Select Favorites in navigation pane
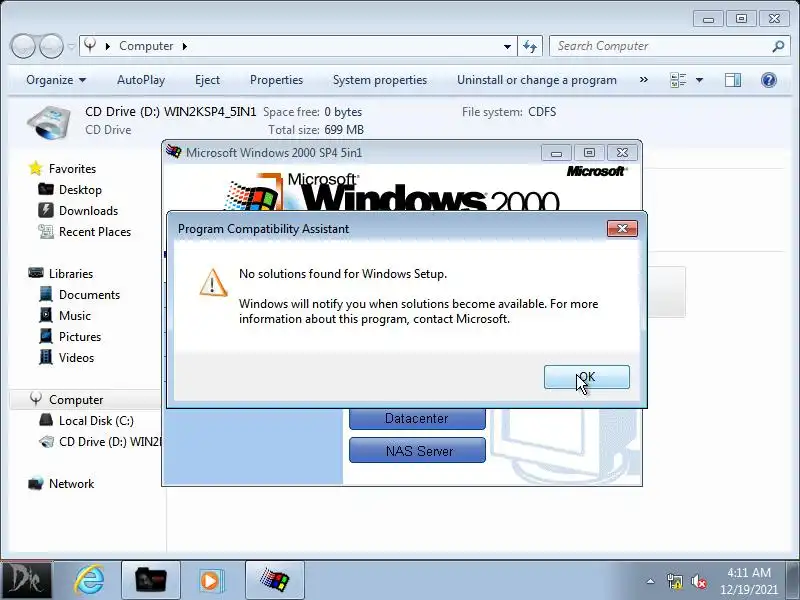 [72, 168]
